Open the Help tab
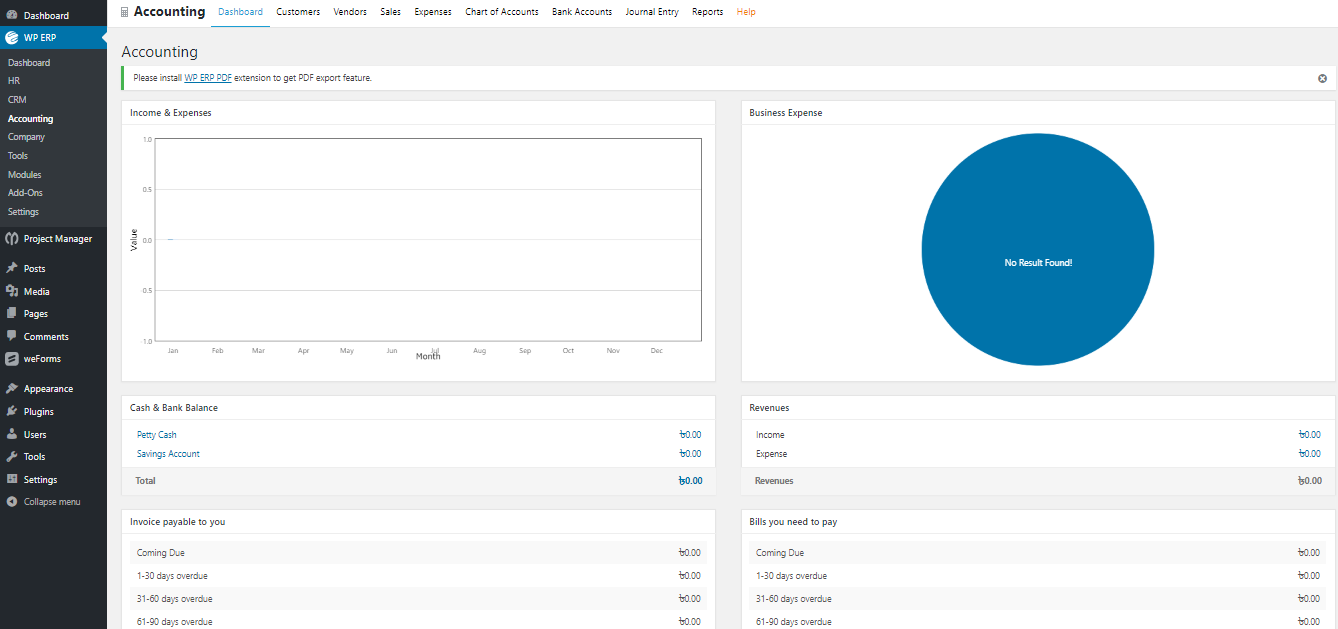1338x629 pixels. pyautogui.click(x=746, y=12)
